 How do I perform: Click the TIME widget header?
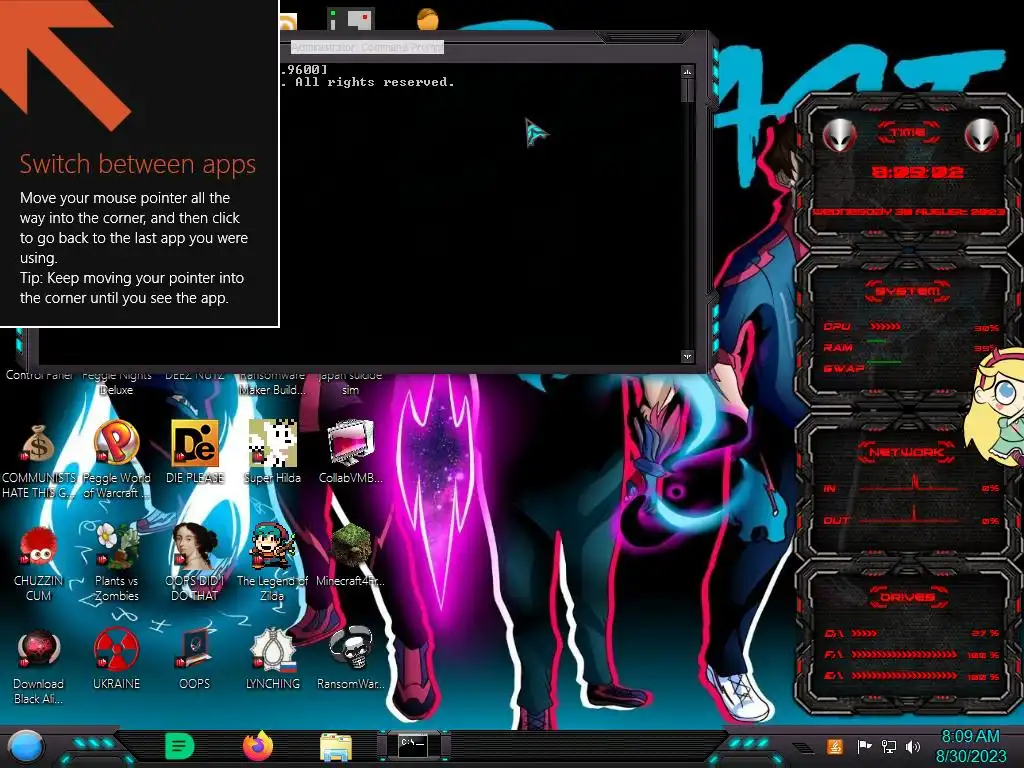pos(908,132)
